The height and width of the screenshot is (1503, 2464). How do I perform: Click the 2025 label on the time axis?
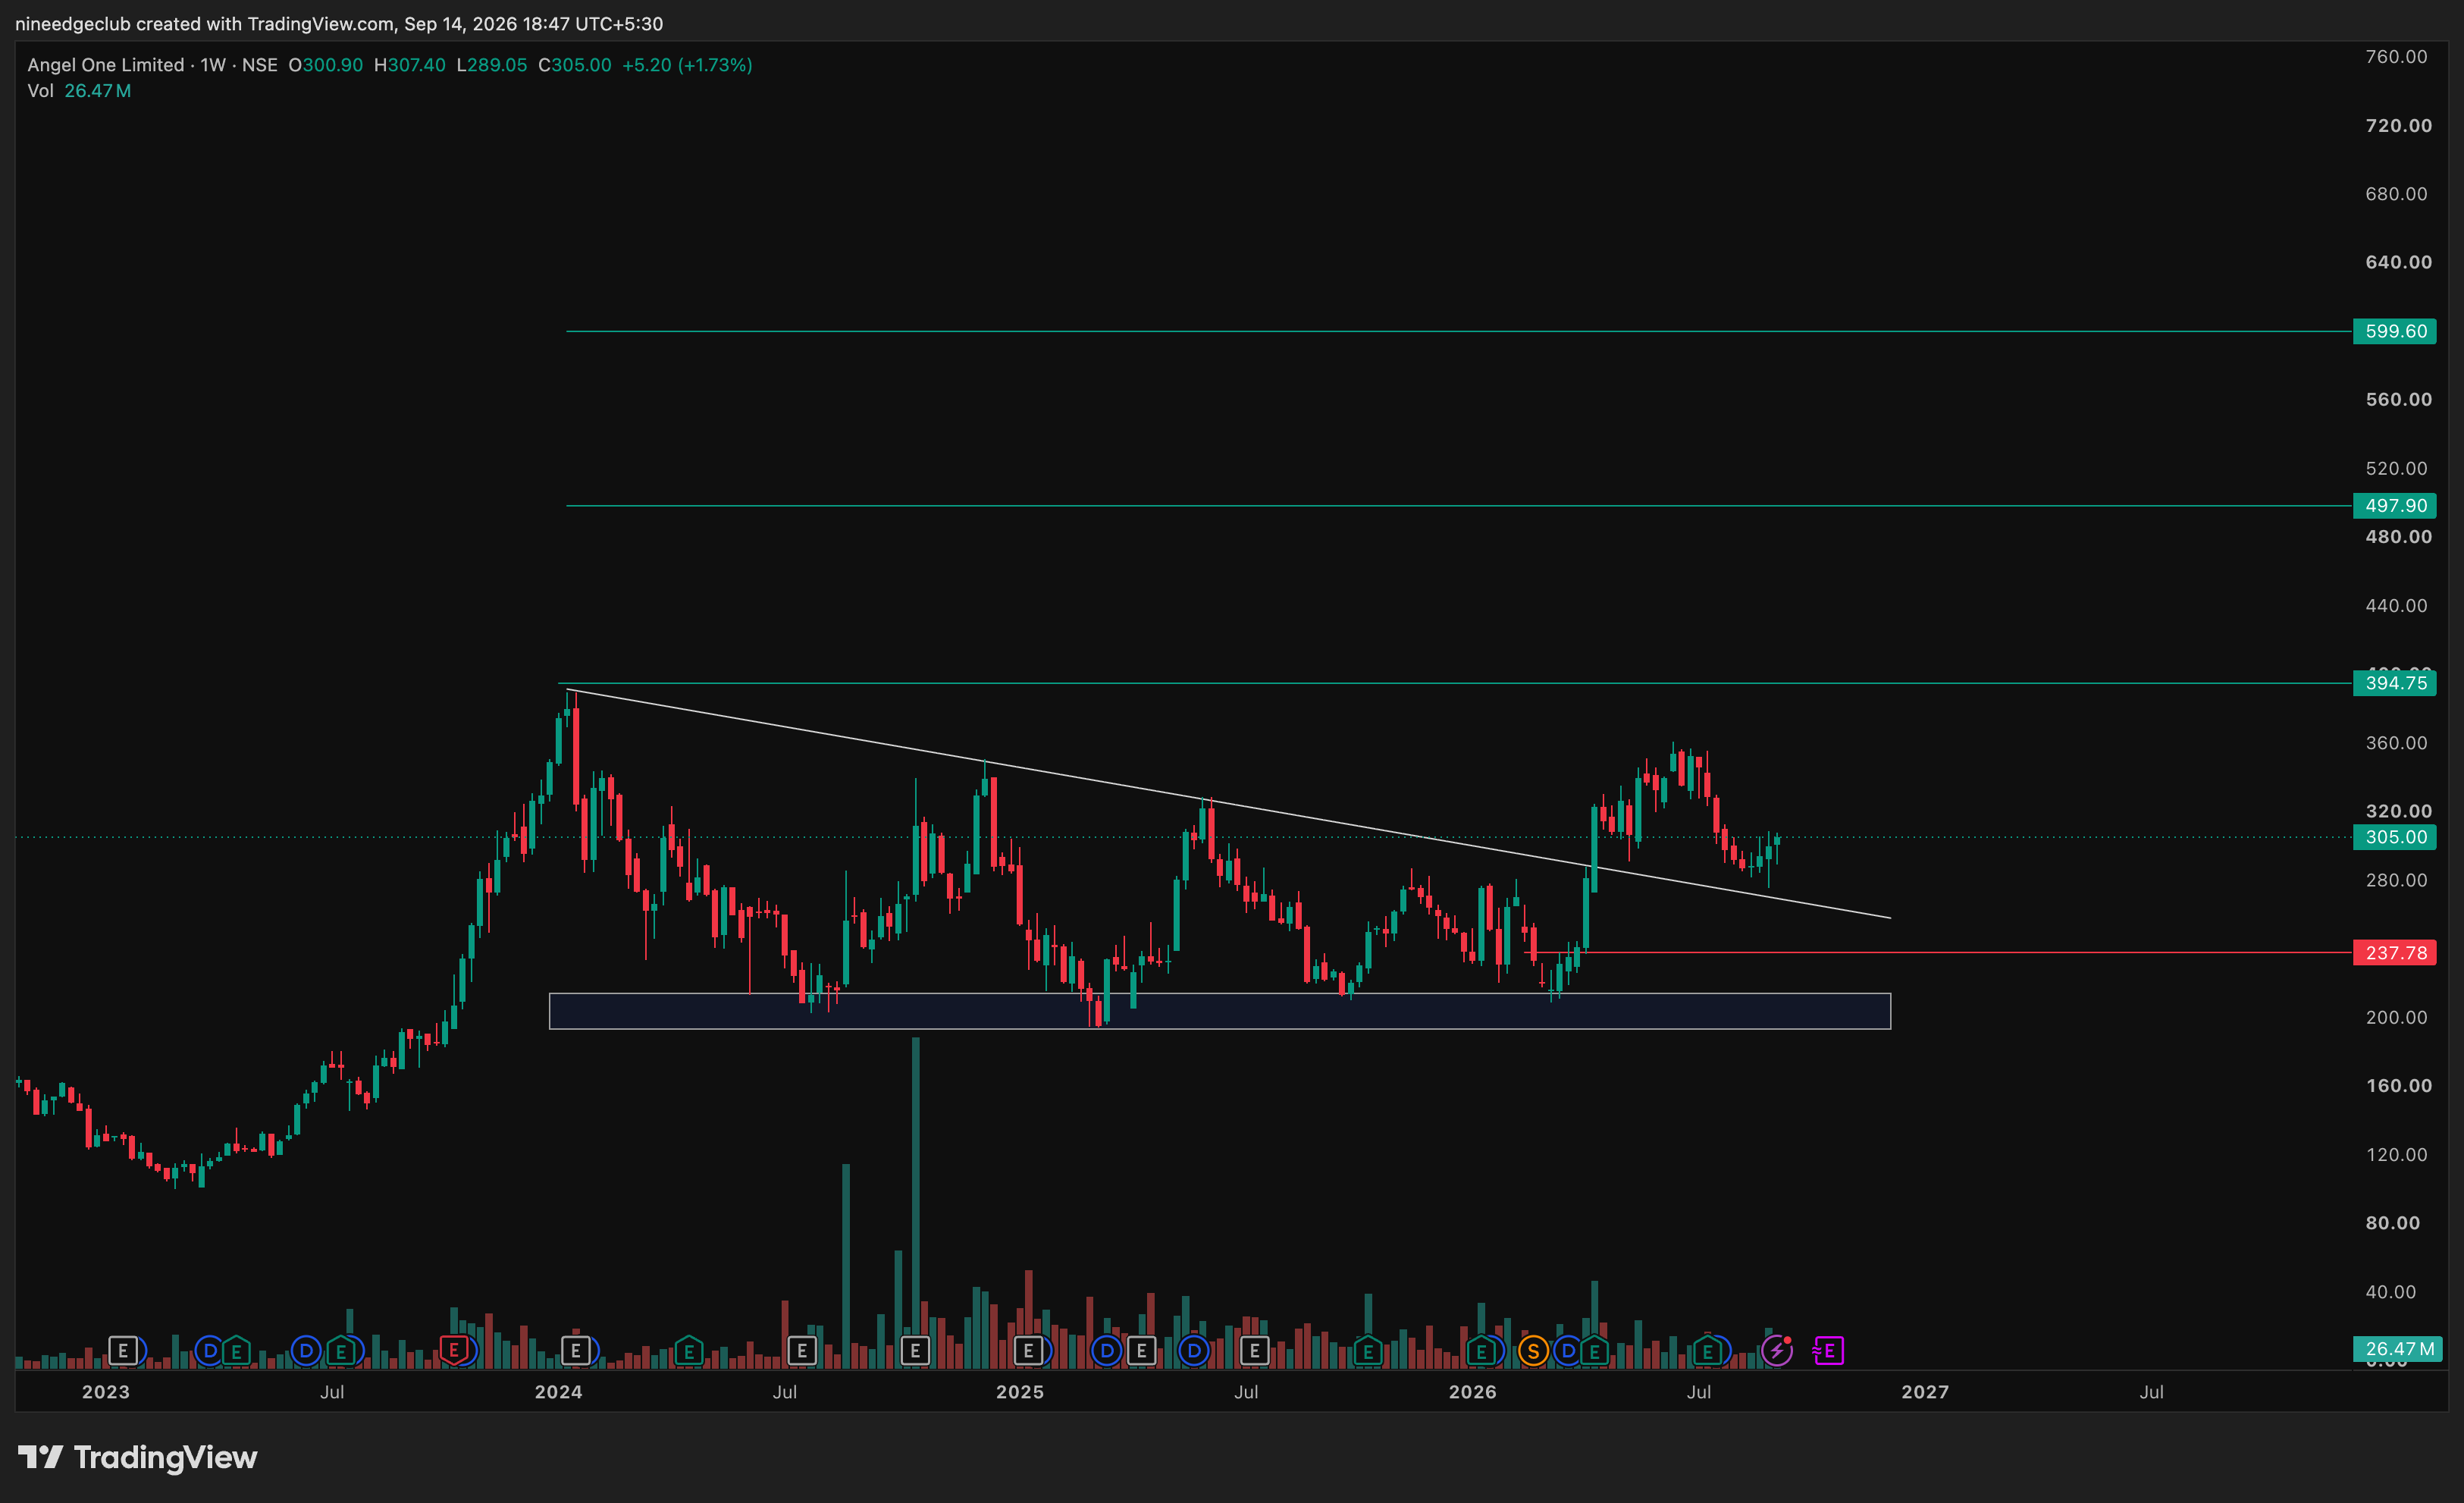(x=1019, y=1392)
